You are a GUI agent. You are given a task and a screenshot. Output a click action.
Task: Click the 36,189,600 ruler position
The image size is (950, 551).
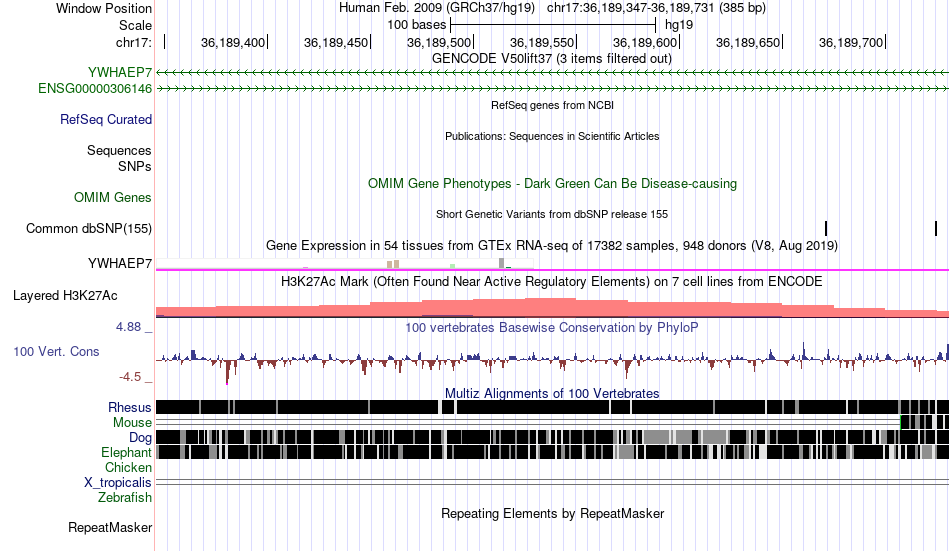(645, 42)
